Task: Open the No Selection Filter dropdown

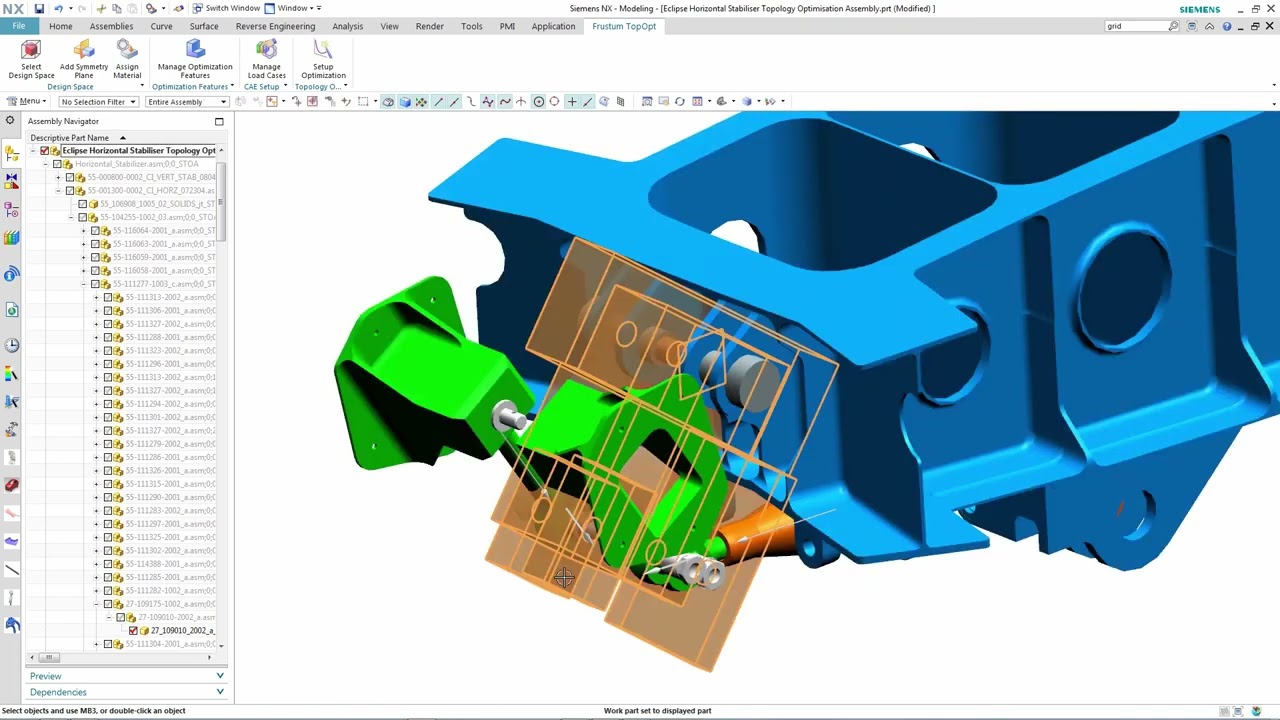Action: [98, 101]
